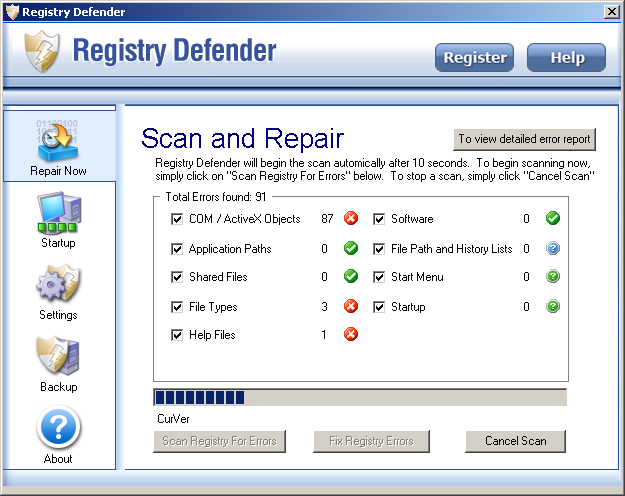
Task: Uncheck File Path and History Lists
Action: [x=379, y=249]
